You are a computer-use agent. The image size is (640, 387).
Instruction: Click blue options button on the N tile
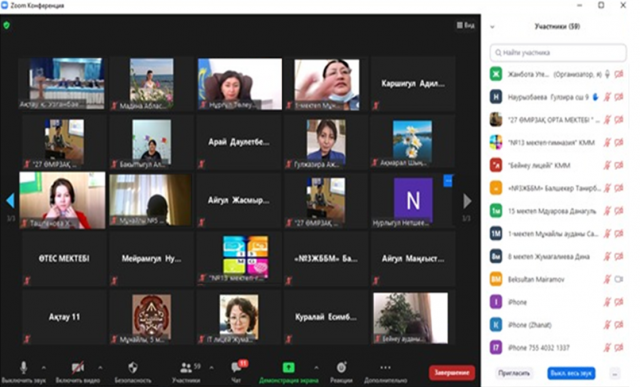(x=448, y=180)
